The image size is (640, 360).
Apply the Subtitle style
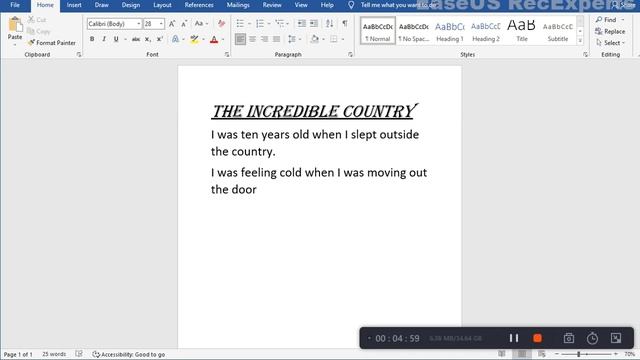pos(558,31)
